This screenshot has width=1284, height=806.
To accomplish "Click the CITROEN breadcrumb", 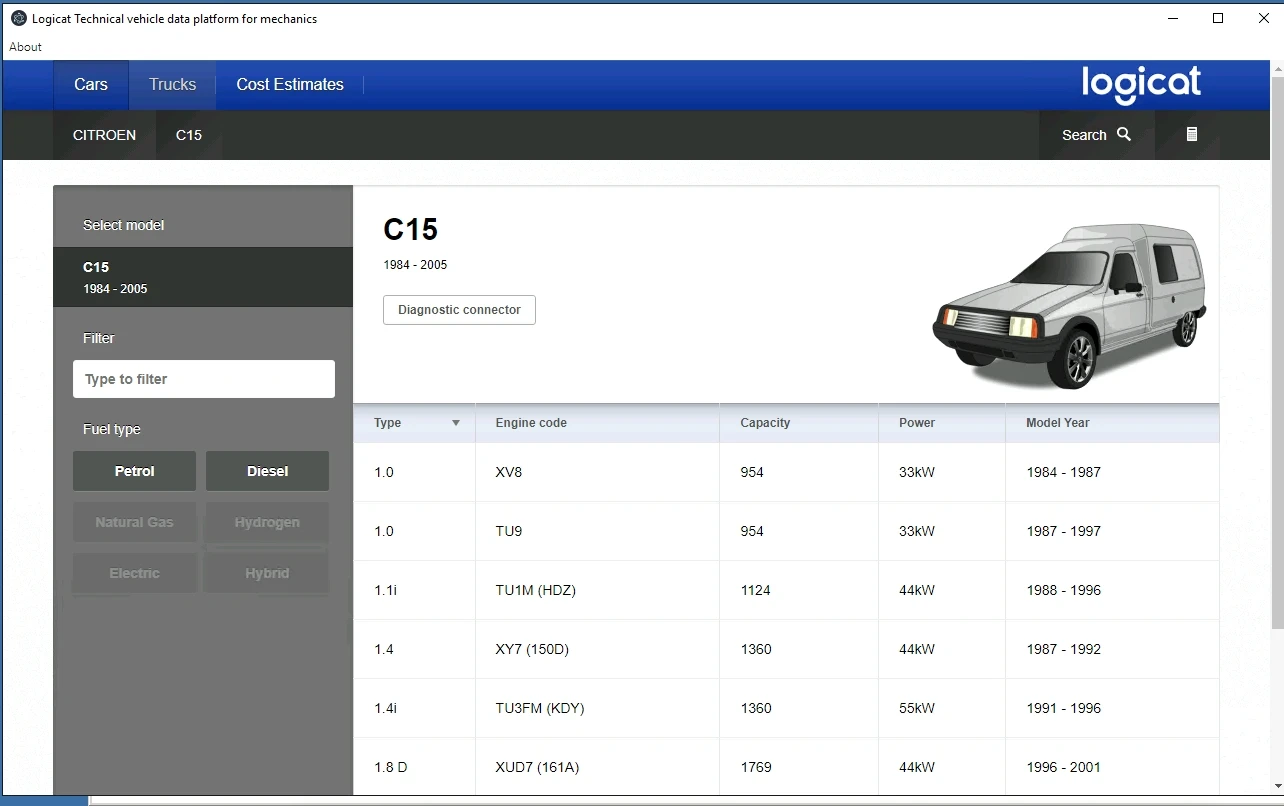I will (104, 135).
